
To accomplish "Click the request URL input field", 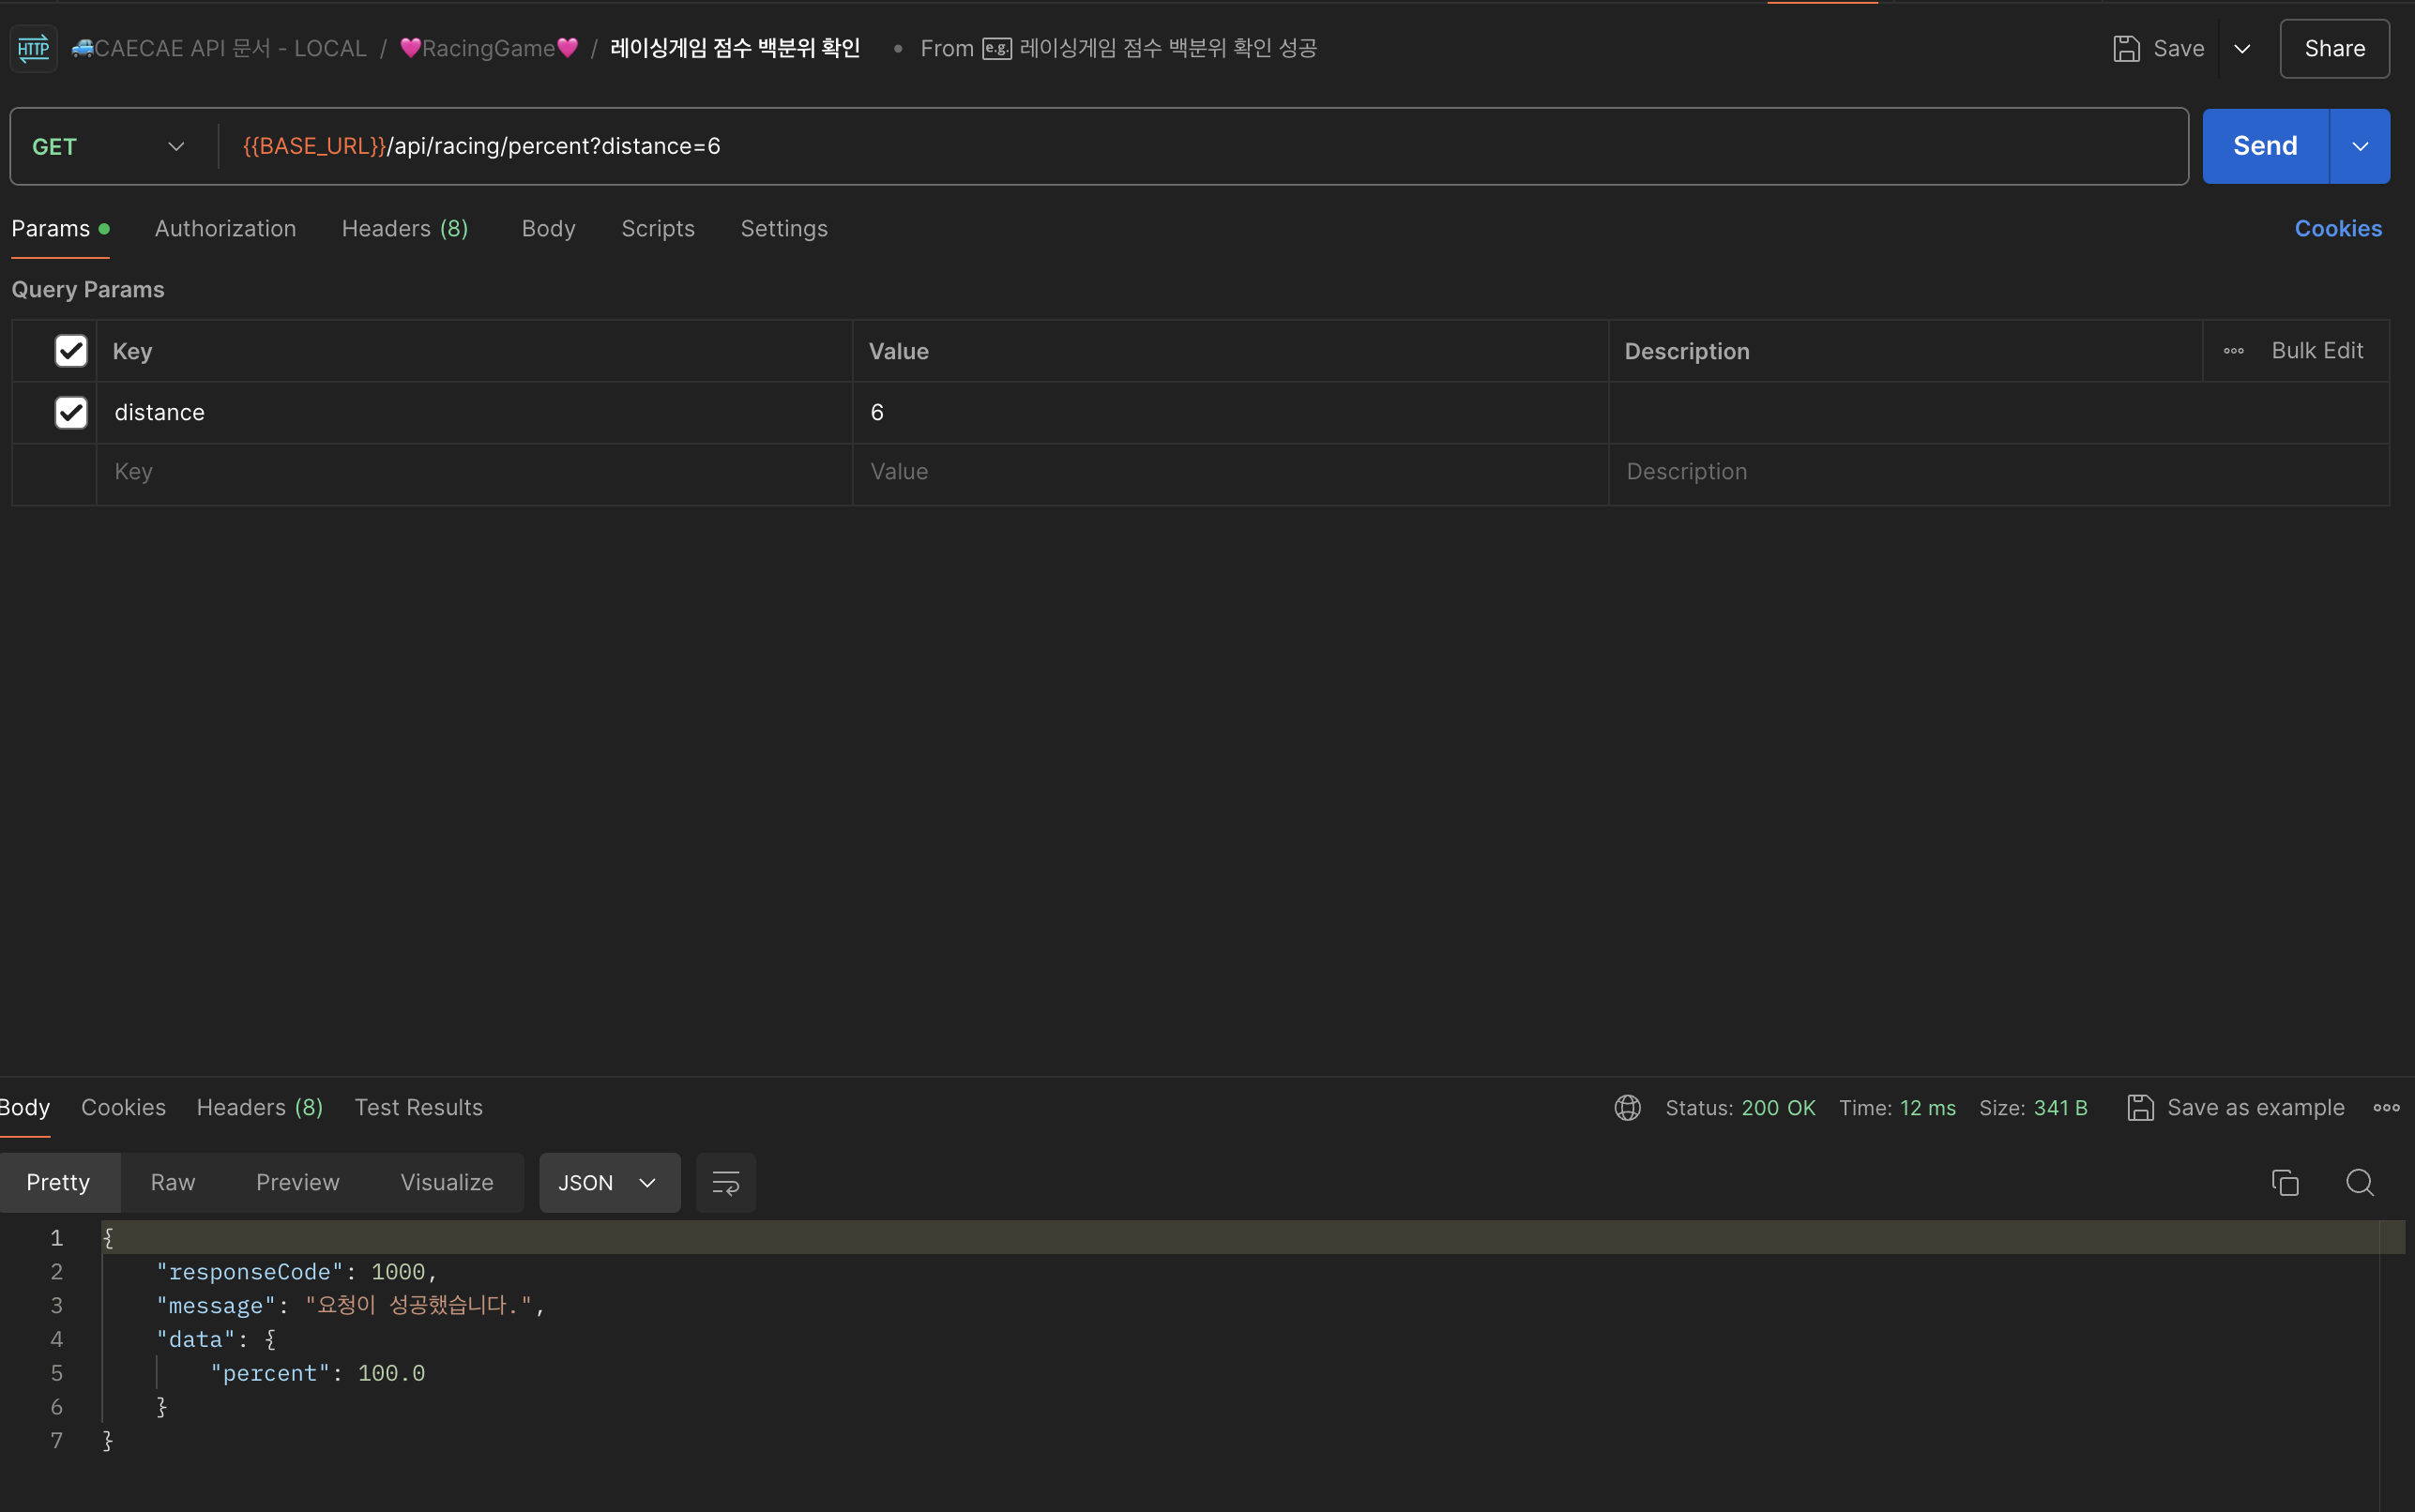I will coord(1202,146).
